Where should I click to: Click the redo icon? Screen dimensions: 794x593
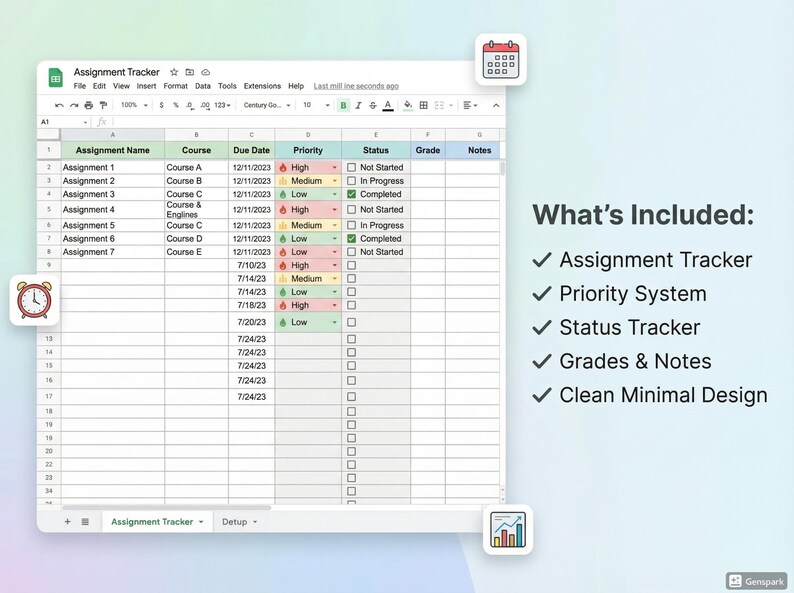74,105
